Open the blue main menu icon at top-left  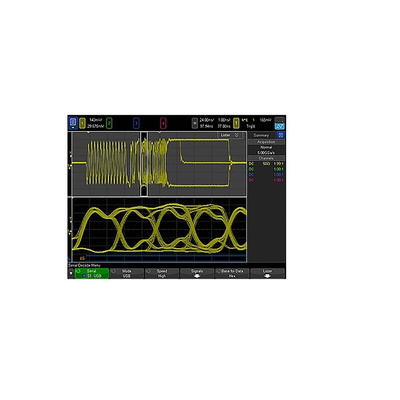point(73,123)
